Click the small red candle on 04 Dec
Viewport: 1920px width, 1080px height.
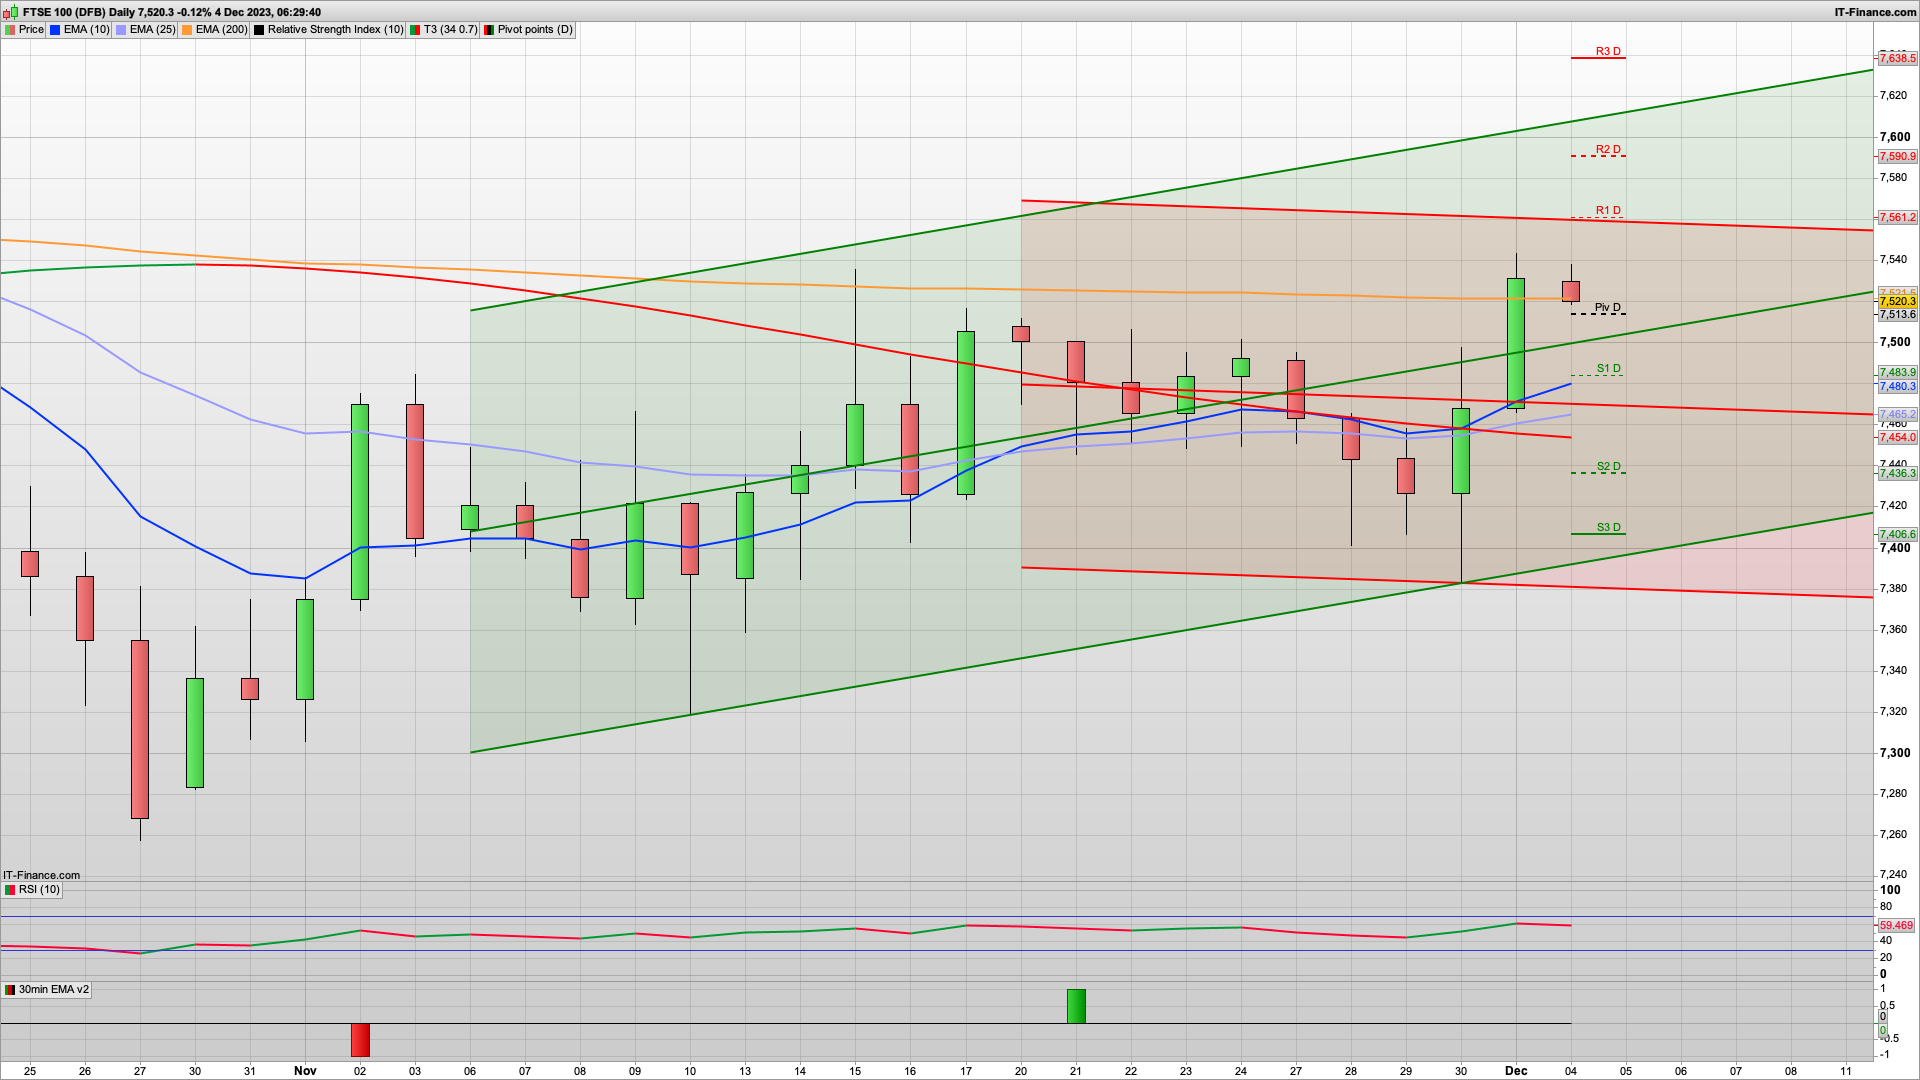pos(1571,291)
